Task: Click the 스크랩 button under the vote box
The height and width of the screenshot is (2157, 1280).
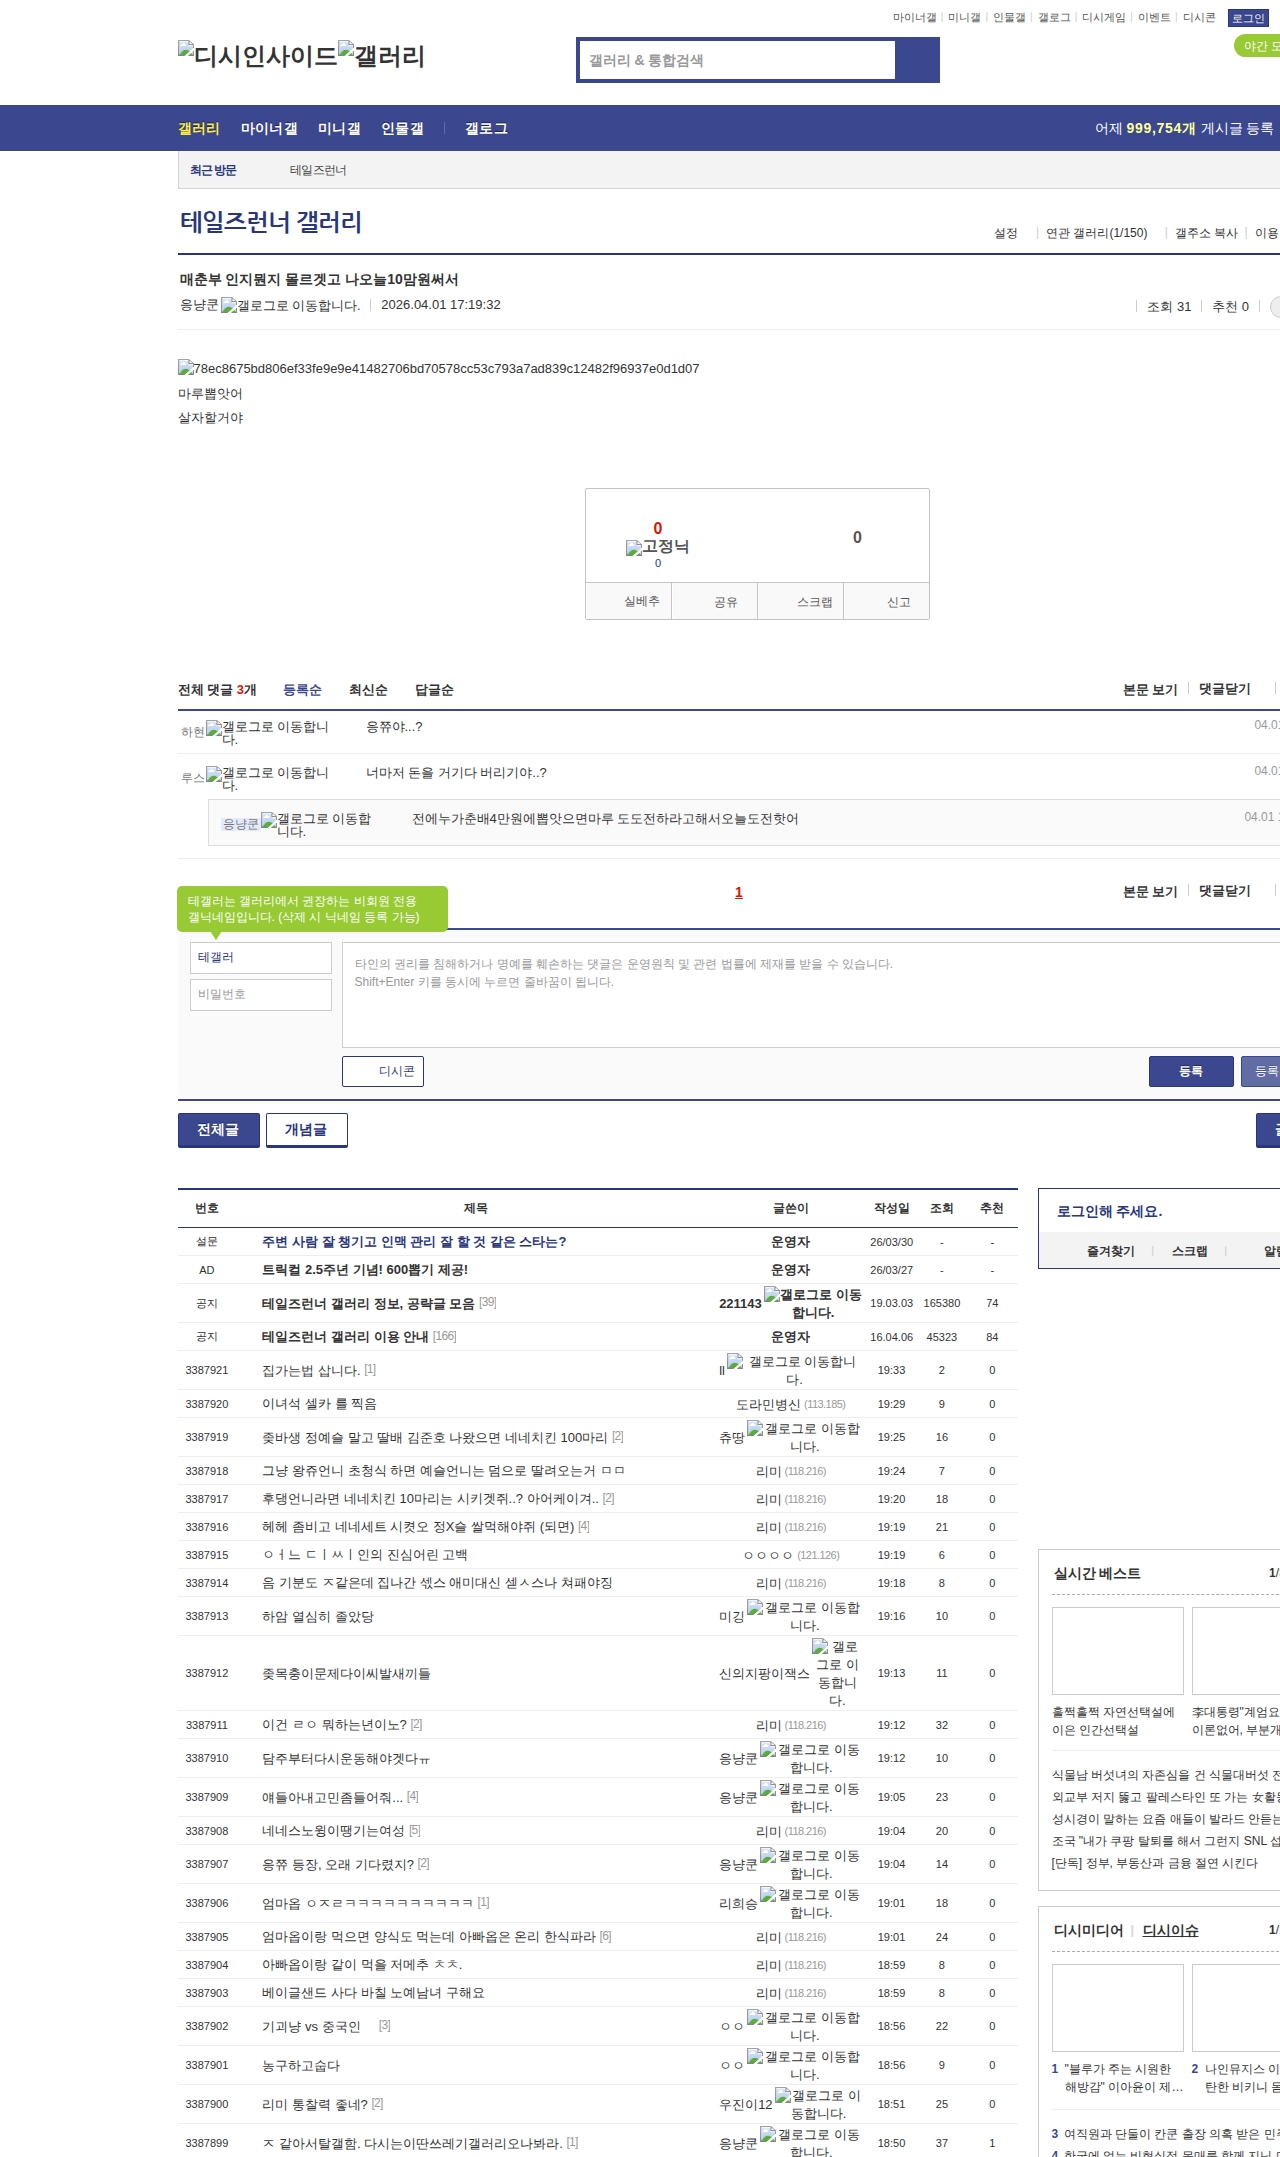Action: click(x=814, y=602)
